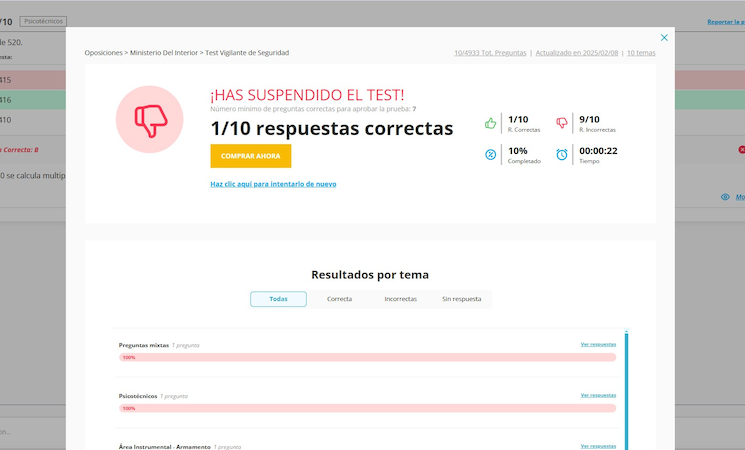Click the Preguntas mixtas red progress bar

pyautogui.click(x=367, y=357)
